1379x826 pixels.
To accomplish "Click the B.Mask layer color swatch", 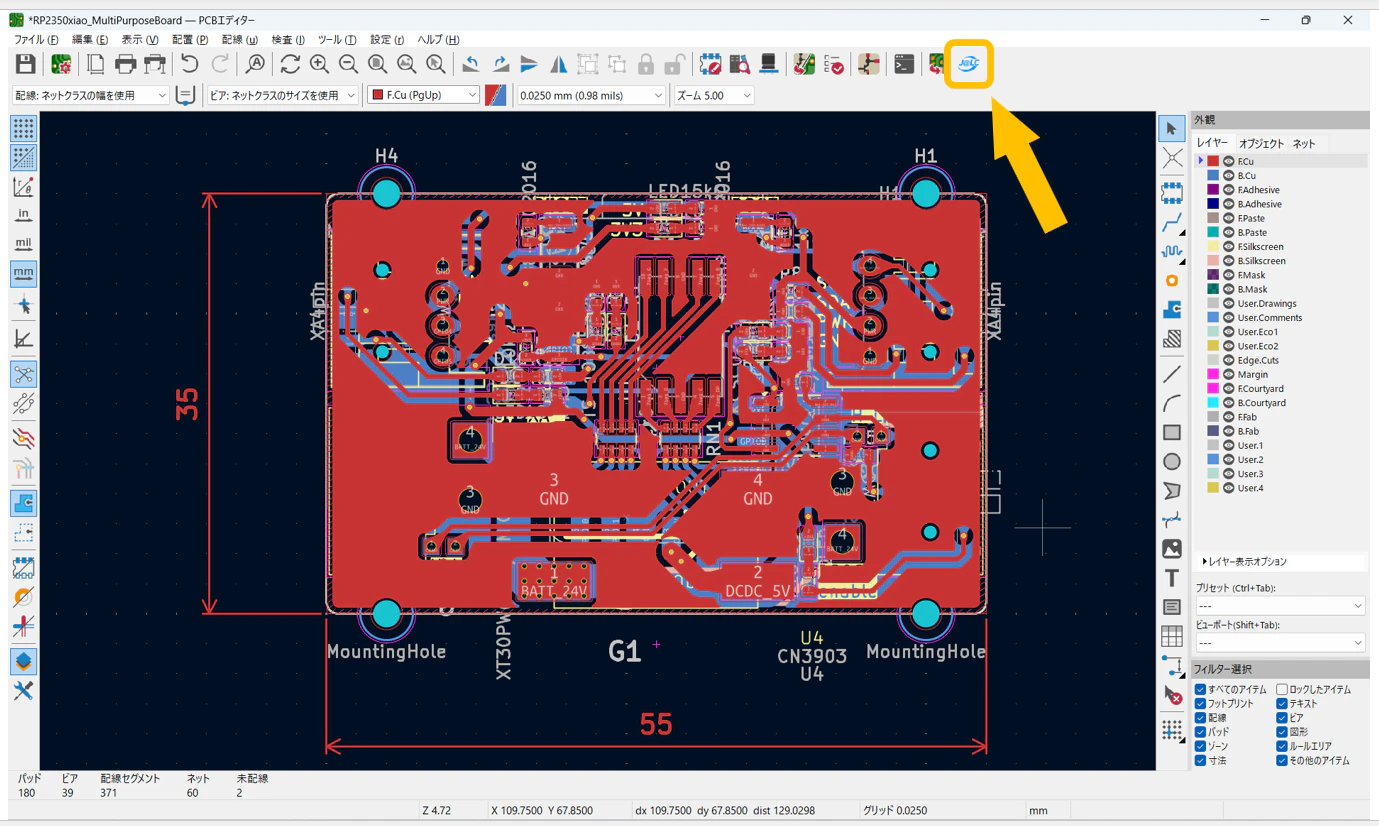I will (x=1213, y=289).
